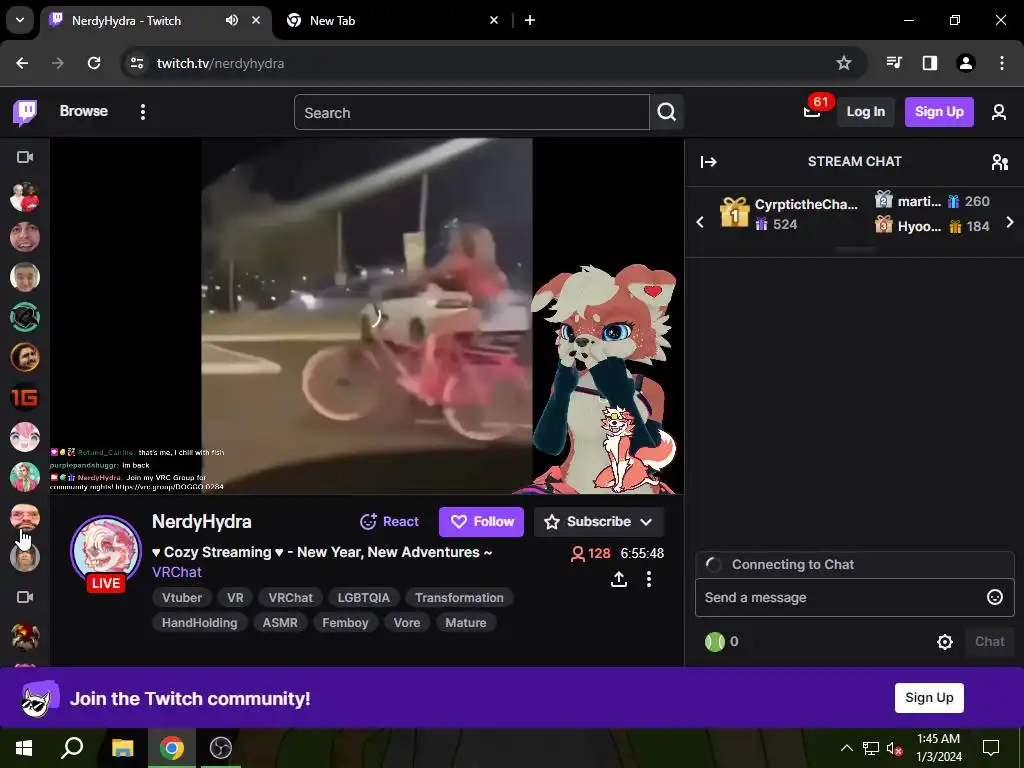Open the VRChat category link
This screenshot has width=1024, height=768.
pos(176,572)
